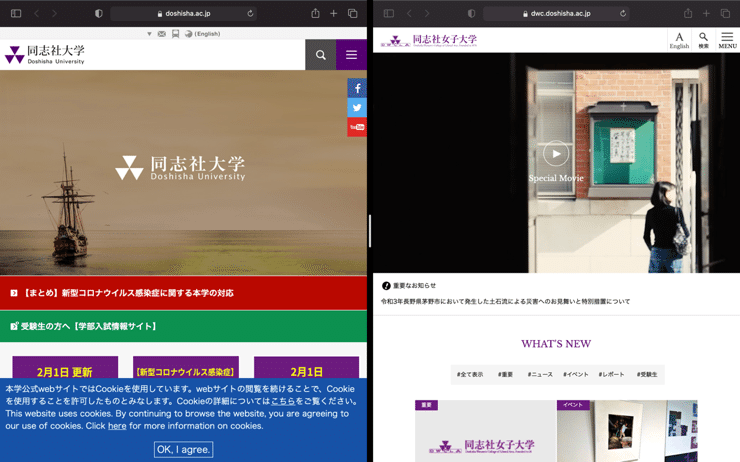Filter news by #受験生 tag
Image resolution: width=740 pixels, height=462 pixels.
[647, 375]
